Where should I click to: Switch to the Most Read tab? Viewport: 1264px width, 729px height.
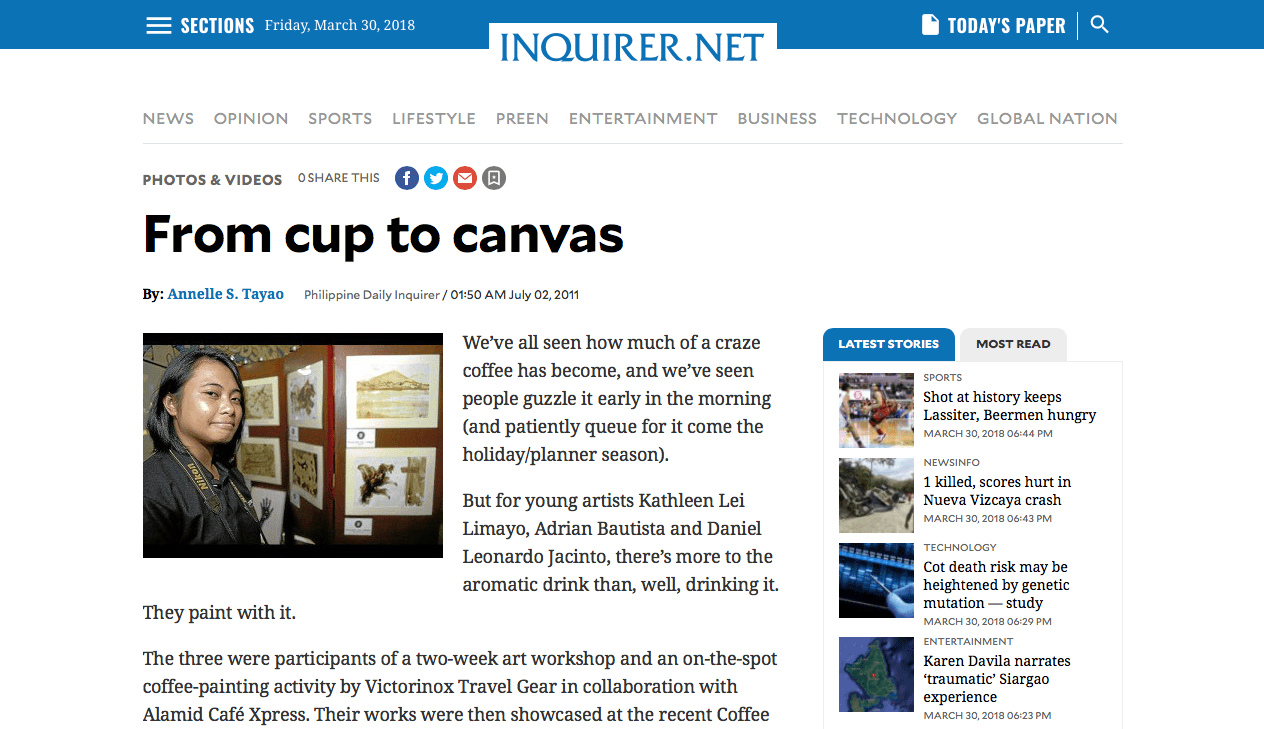pos(1012,344)
